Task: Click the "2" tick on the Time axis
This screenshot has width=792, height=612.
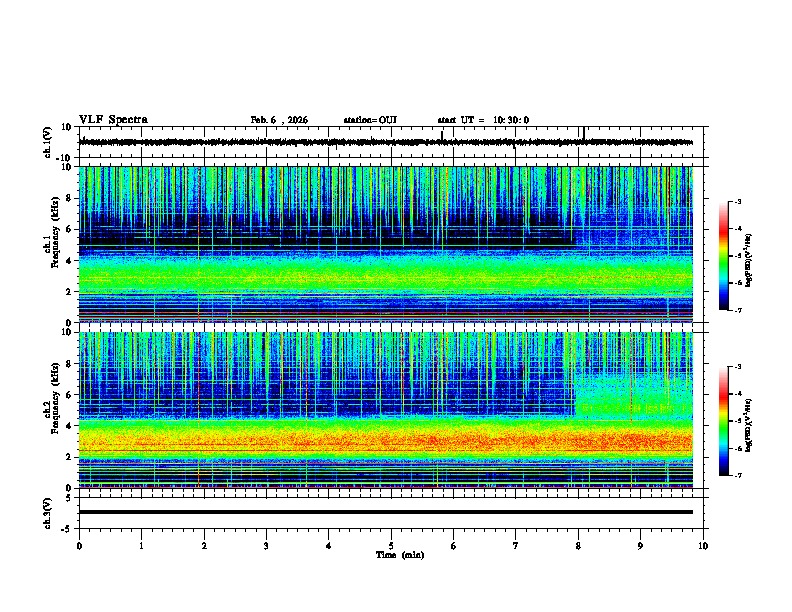Action: tap(204, 546)
